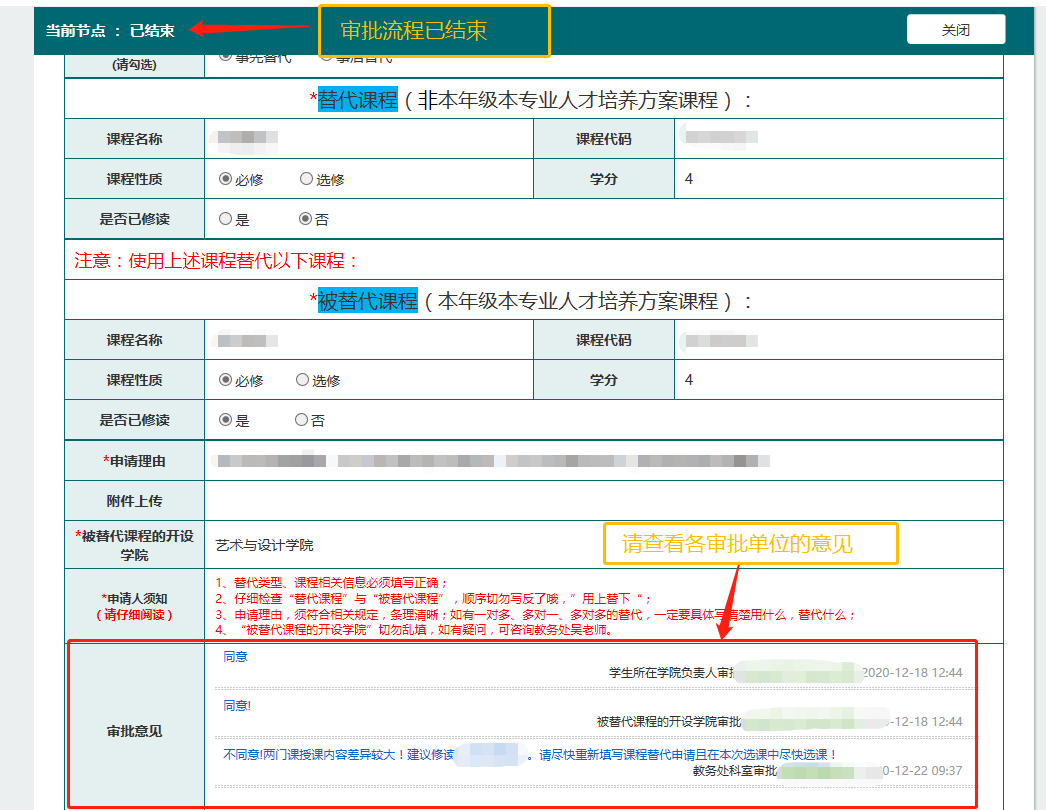Choose 否 for 替代课程 是否已修读
1046x810 pixels.
[x=306, y=219]
